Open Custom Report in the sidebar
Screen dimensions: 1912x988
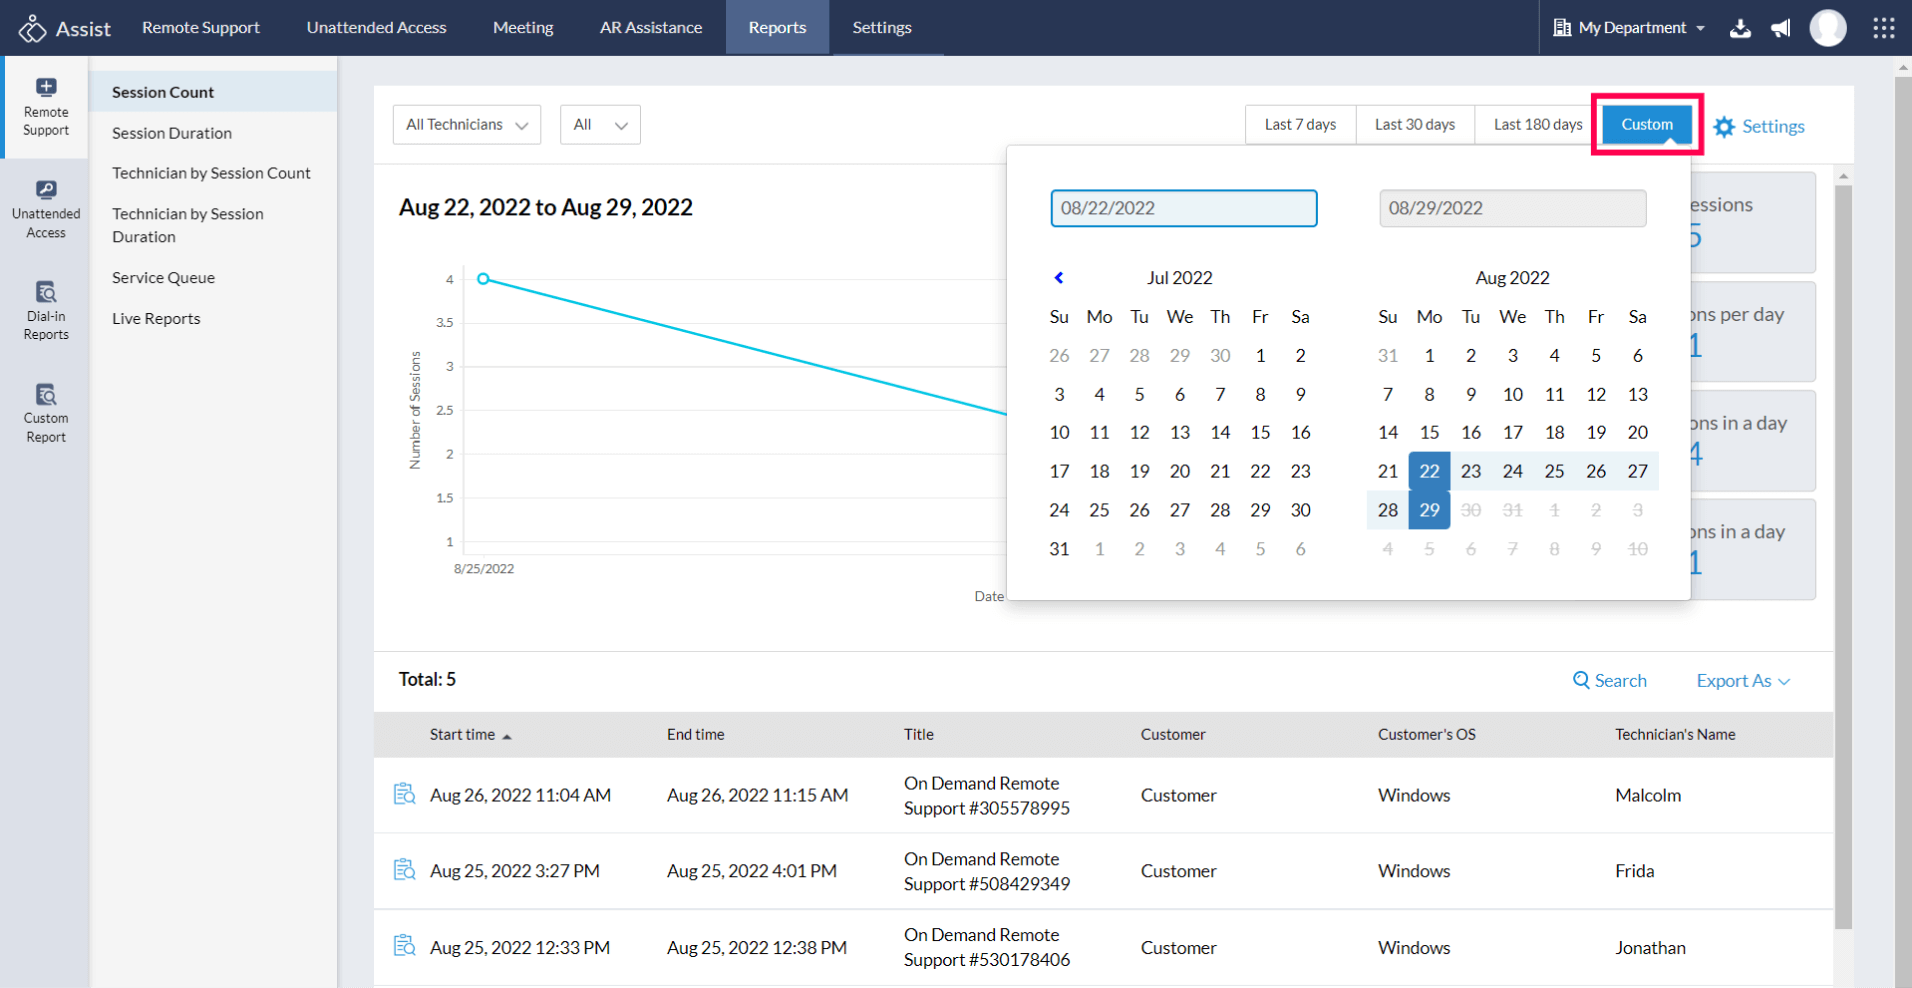tap(46, 413)
